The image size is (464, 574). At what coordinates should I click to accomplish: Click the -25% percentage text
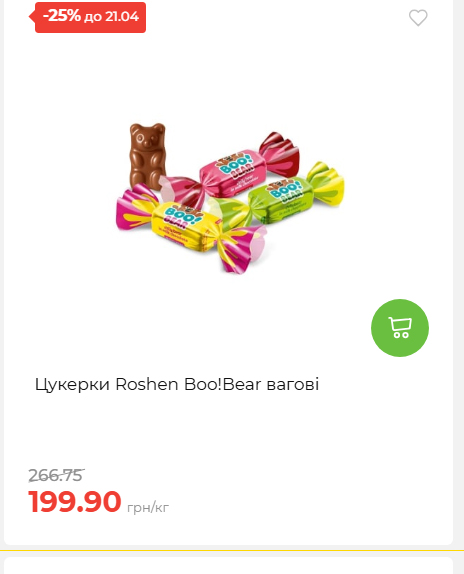(x=61, y=16)
